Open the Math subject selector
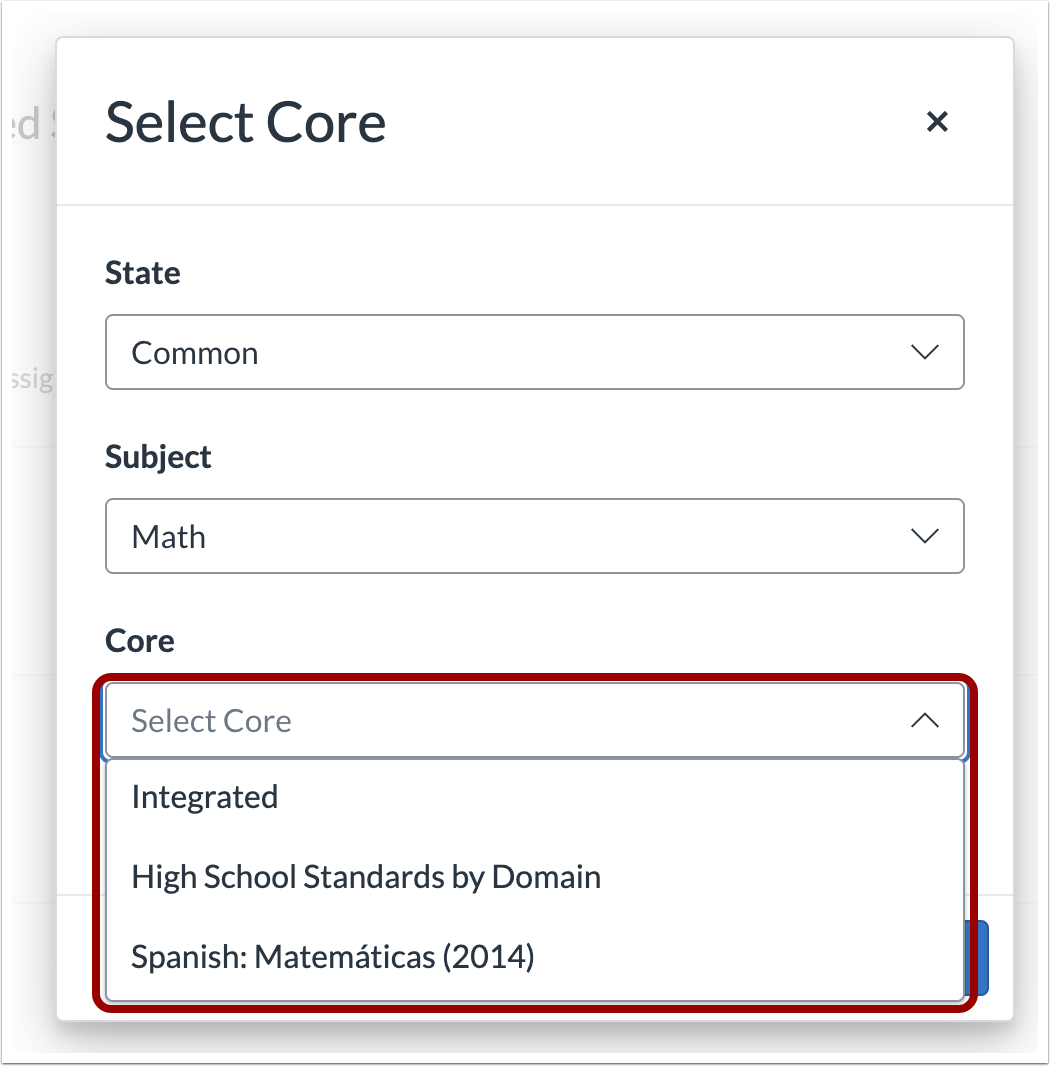The height and width of the screenshot is (1066, 1050). [x=535, y=536]
